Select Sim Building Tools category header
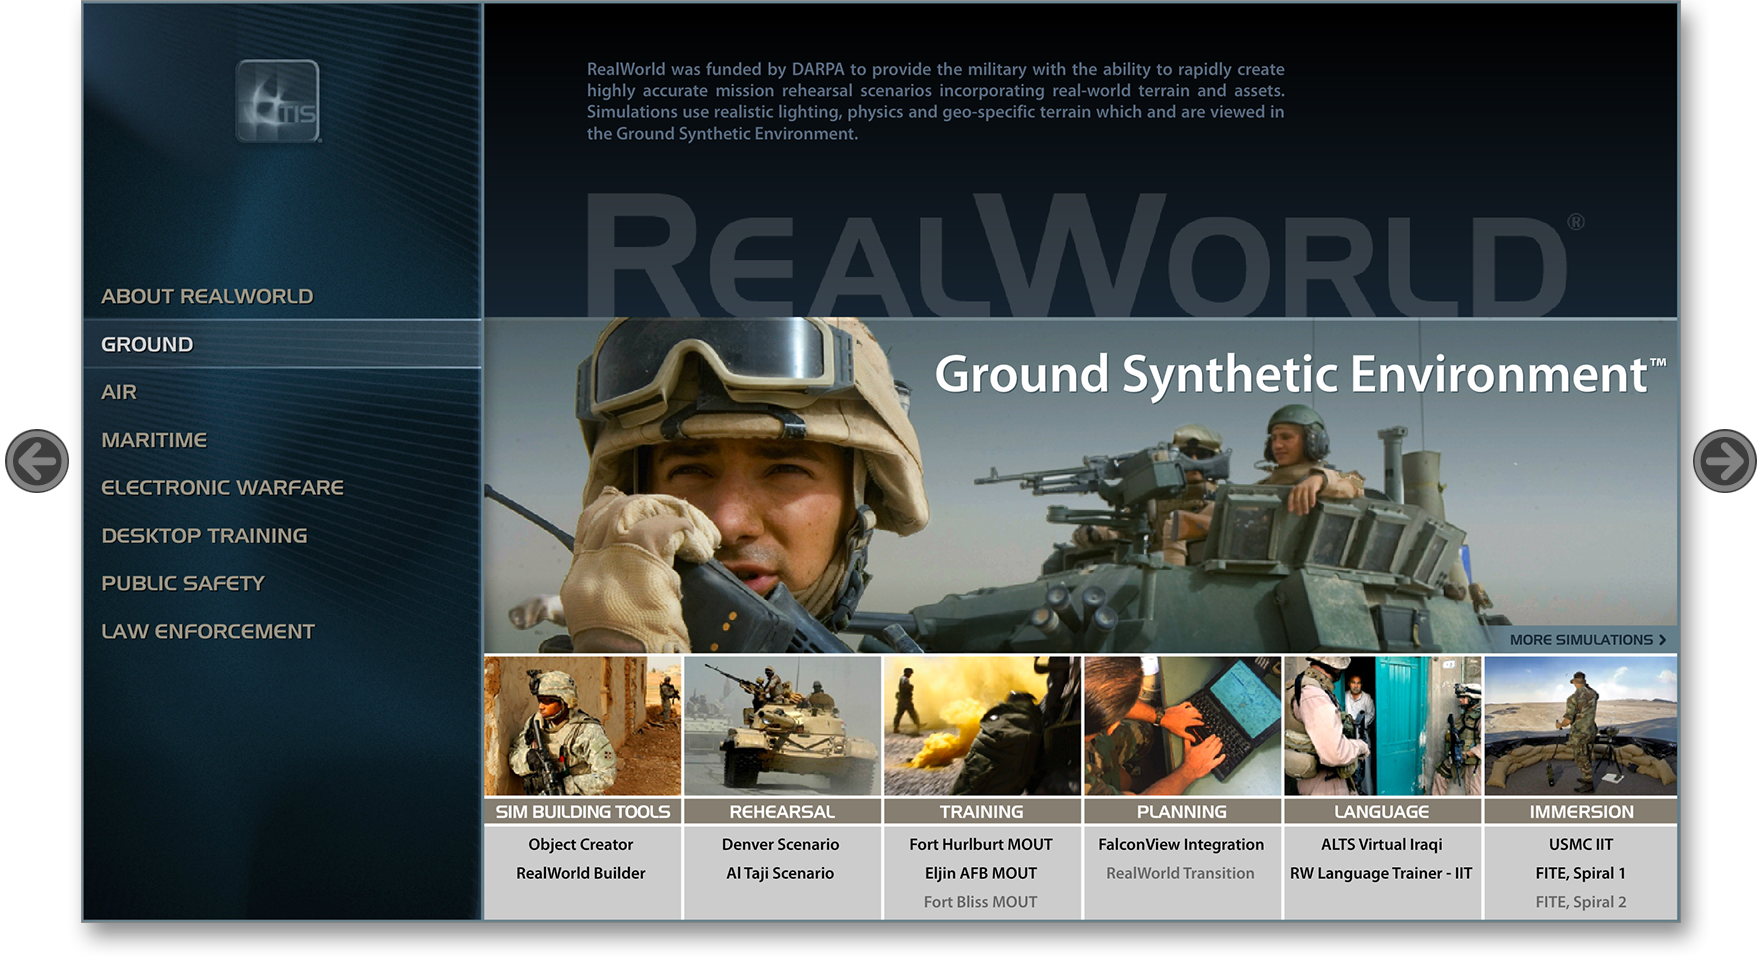 582,812
